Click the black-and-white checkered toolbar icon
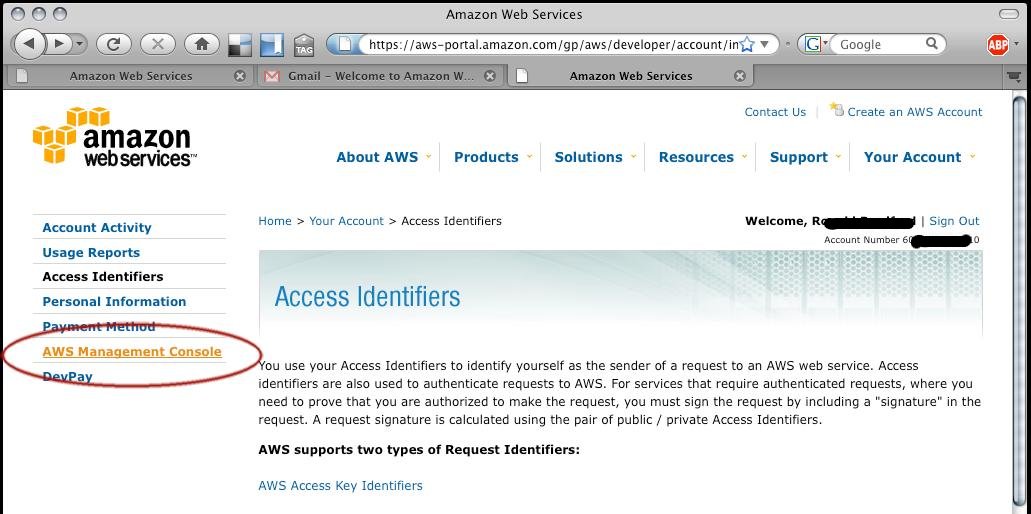1031x514 pixels. (240, 45)
